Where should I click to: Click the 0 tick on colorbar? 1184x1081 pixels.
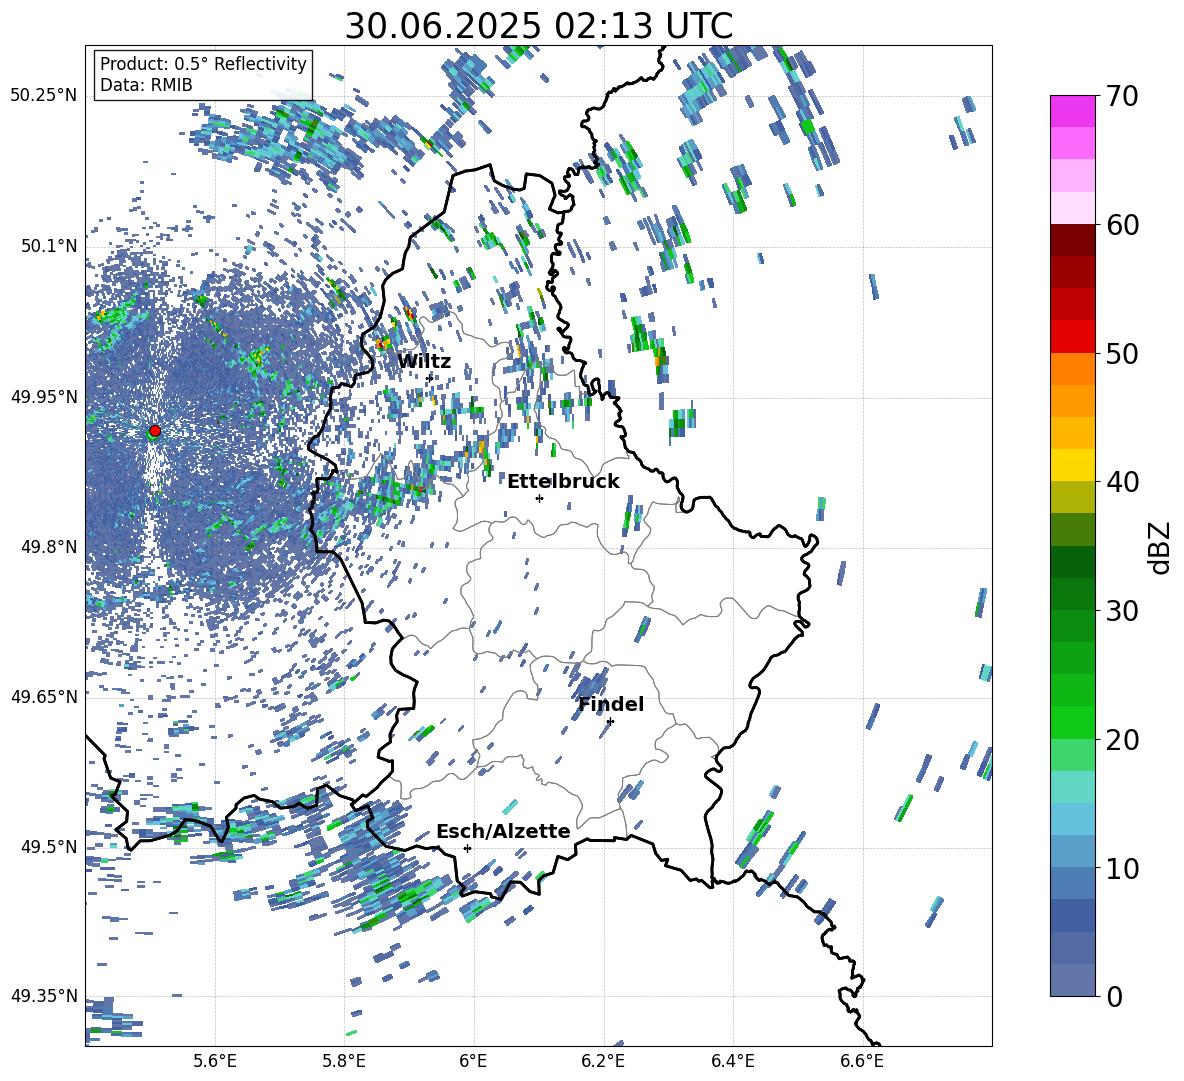[x=1114, y=996]
